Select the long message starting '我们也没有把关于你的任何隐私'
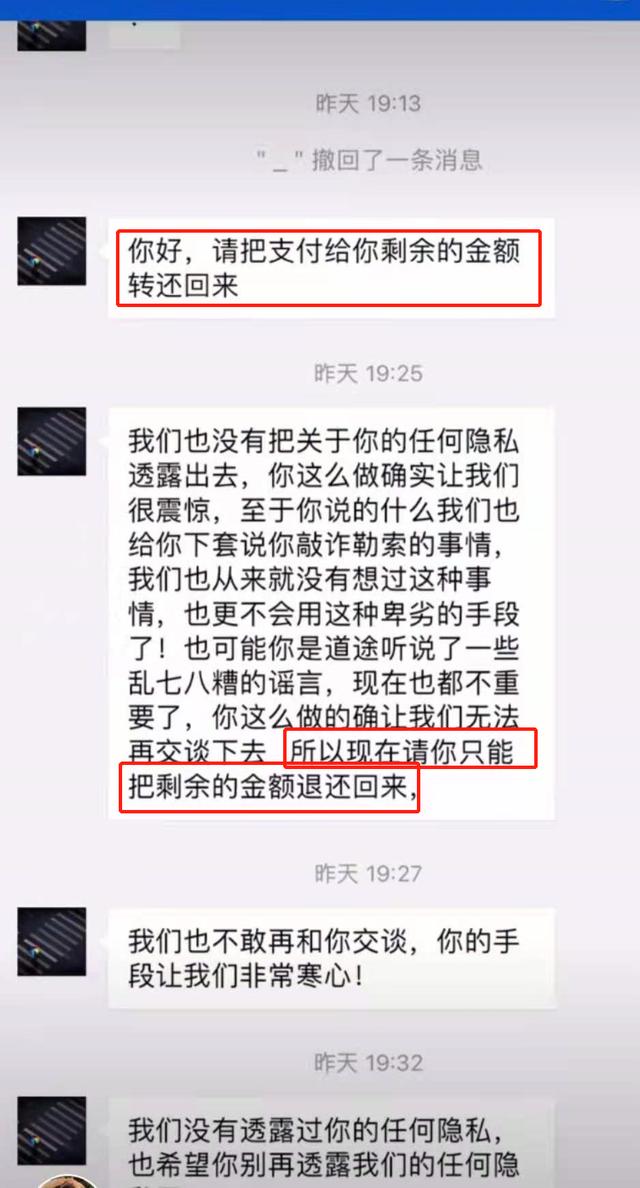 pyautogui.click(x=331, y=614)
